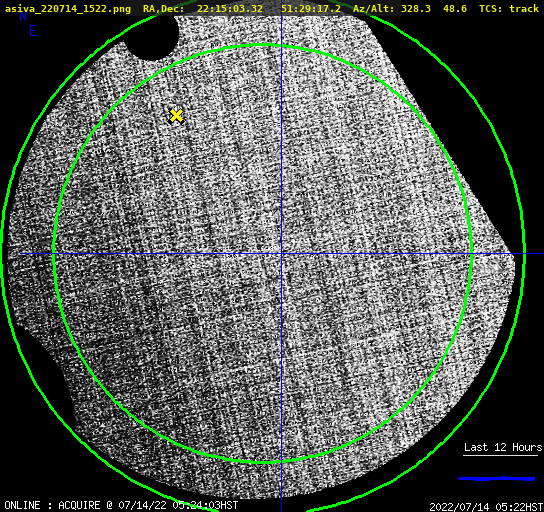Click the black circular obstruction at top
The width and height of the screenshot is (544, 512).
tap(153, 37)
